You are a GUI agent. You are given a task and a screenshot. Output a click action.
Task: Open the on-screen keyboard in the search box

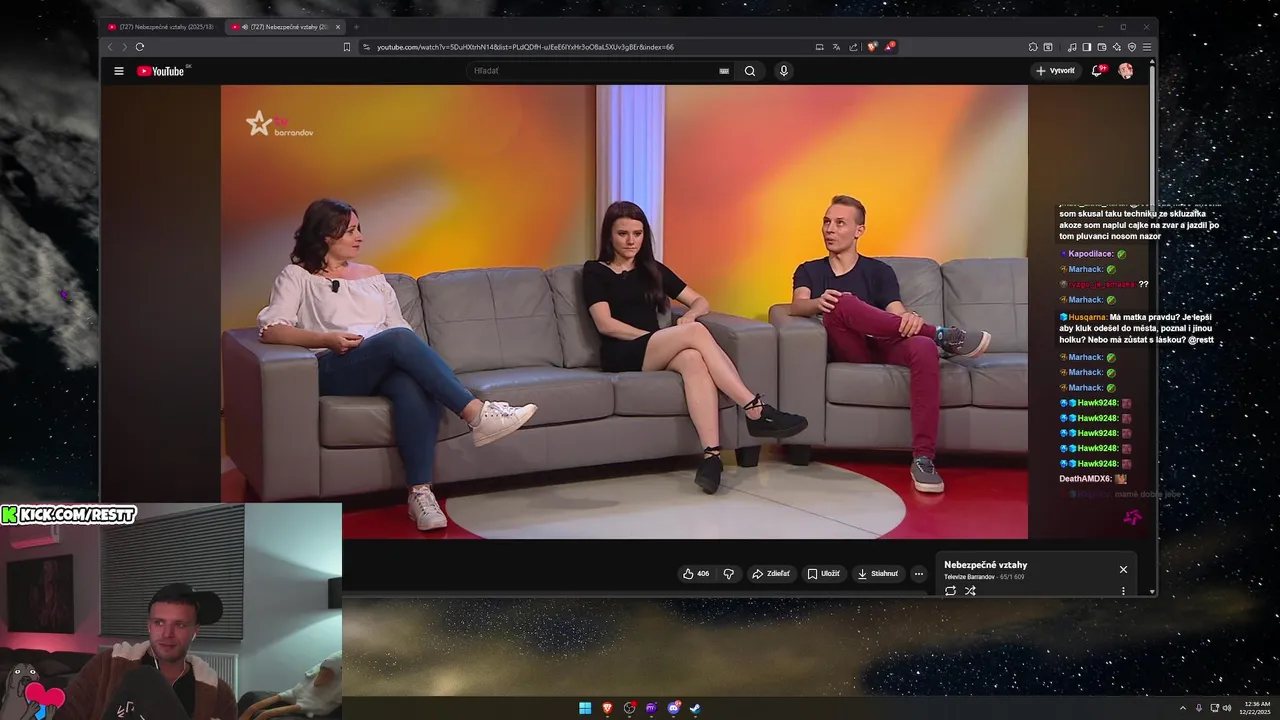click(x=724, y=71)
